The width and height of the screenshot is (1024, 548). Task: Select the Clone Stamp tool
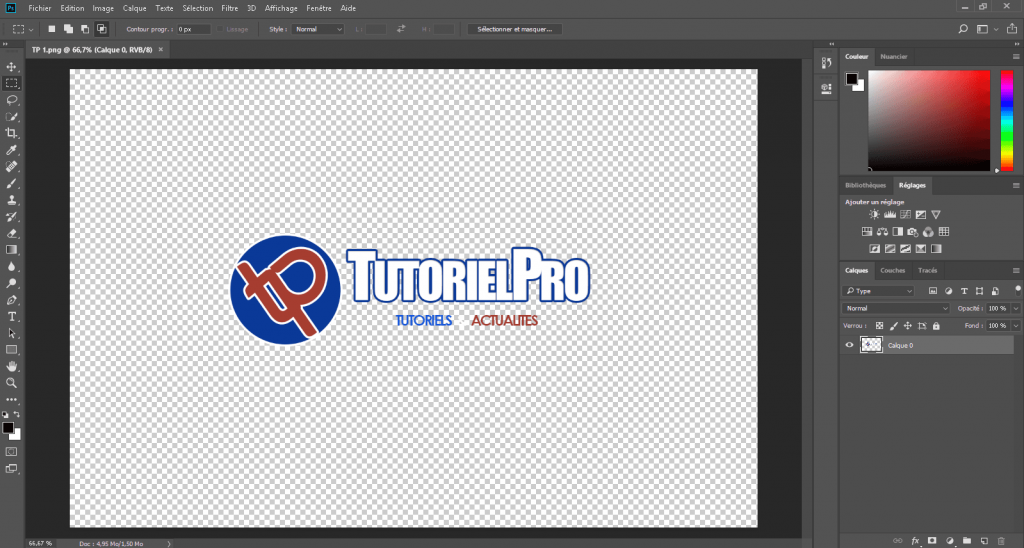11,200
